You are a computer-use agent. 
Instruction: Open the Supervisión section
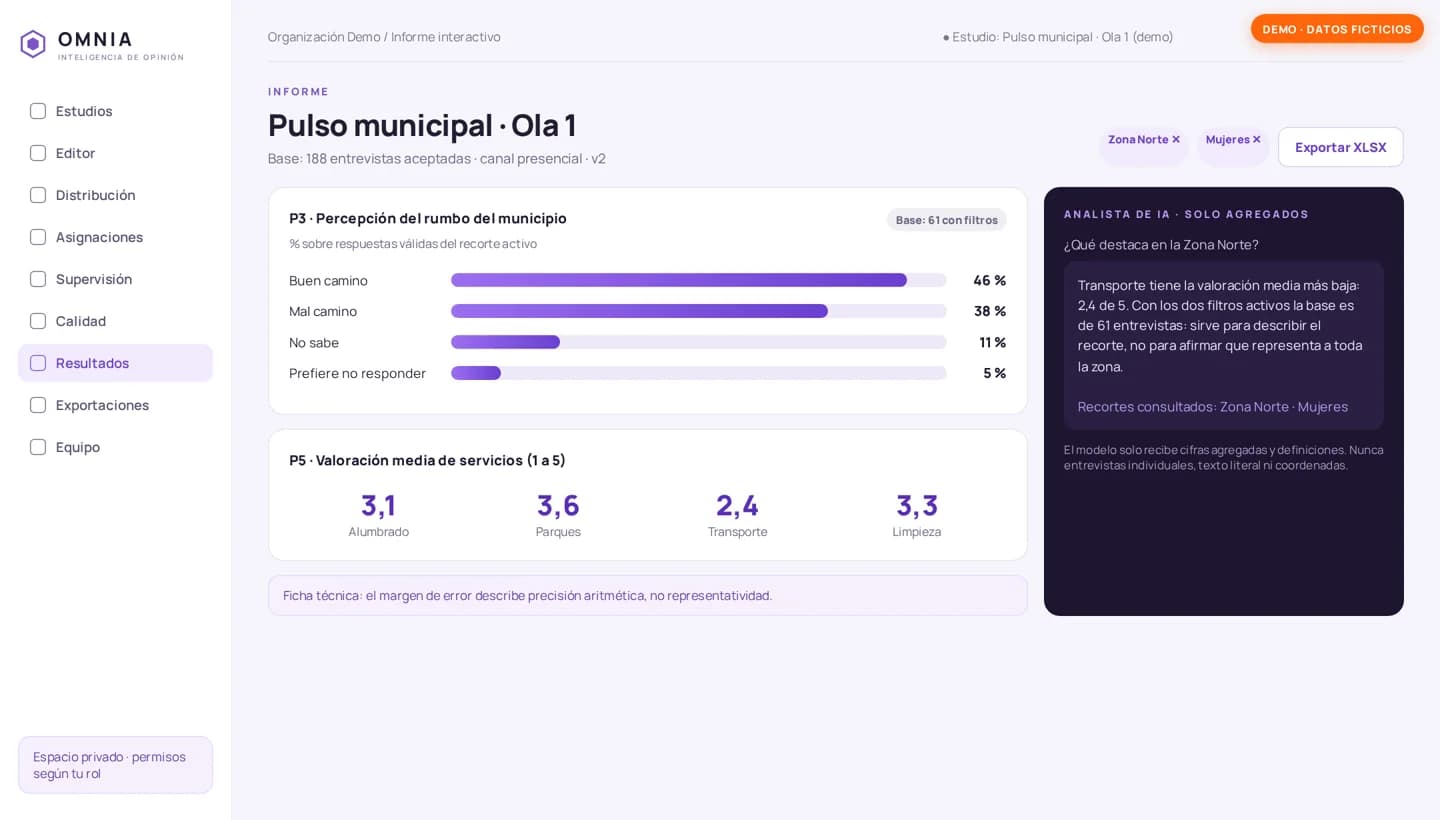click(115, 279)
